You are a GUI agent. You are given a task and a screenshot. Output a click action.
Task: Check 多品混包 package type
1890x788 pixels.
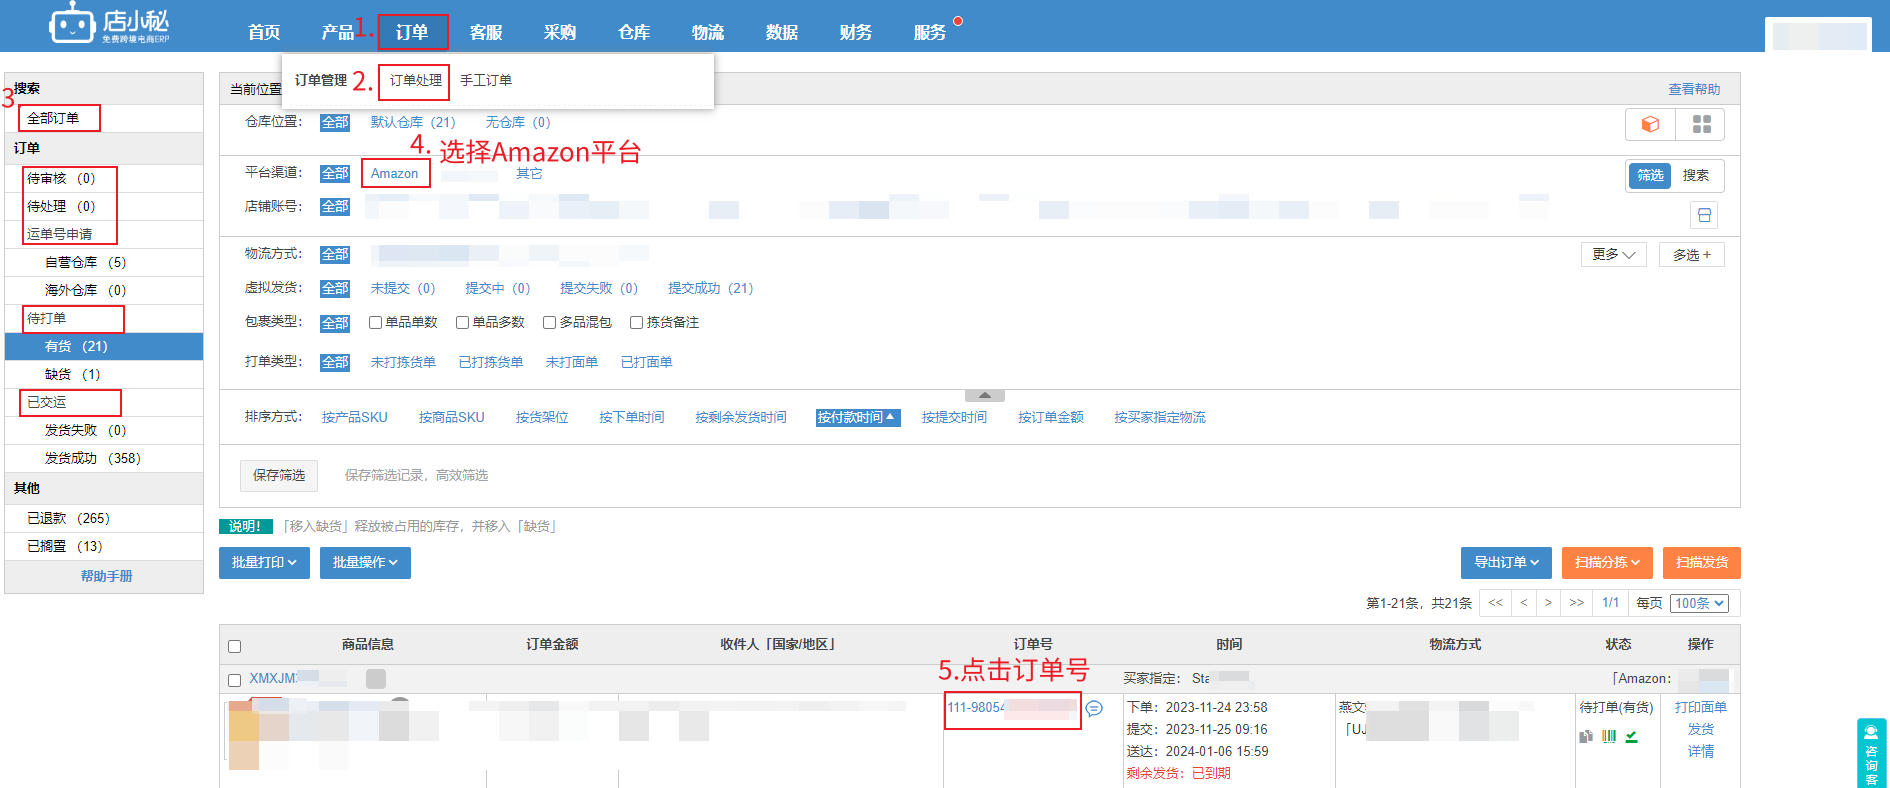coord(550,323)
